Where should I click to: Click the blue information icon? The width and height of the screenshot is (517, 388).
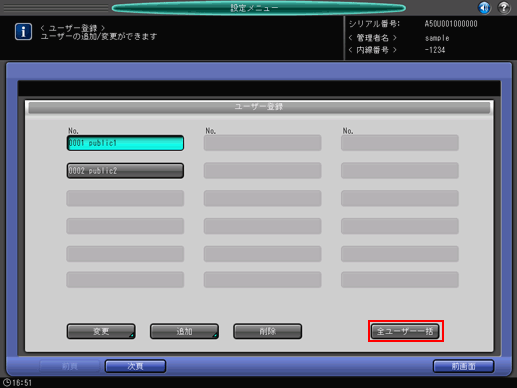[x=23, y=32]
